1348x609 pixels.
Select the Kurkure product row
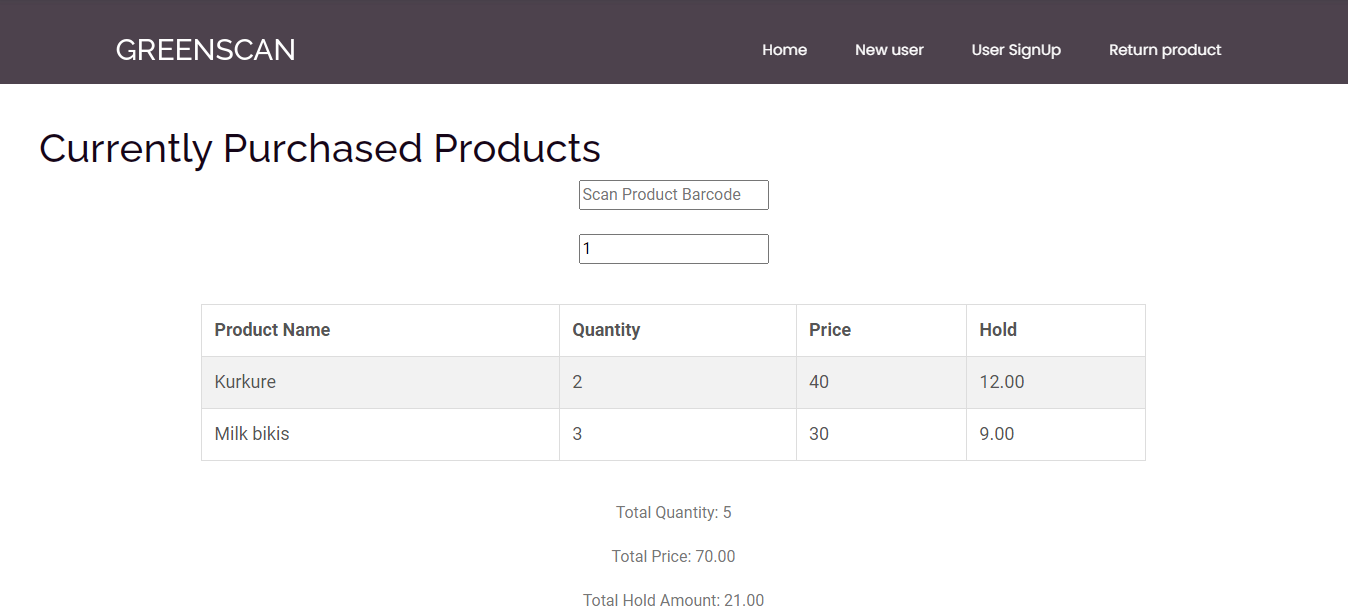tap(245, 382)
